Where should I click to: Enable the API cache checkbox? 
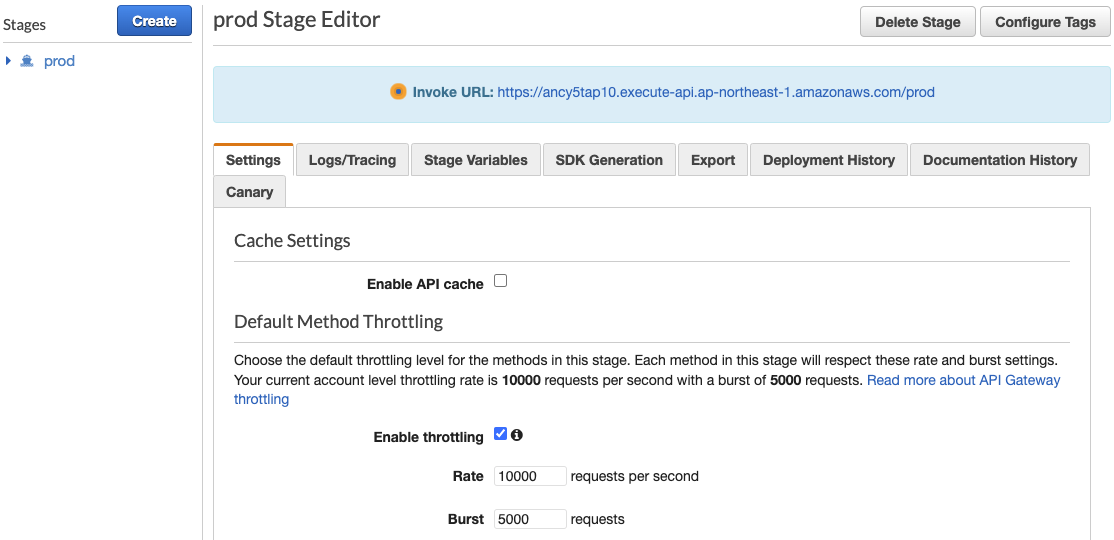click(500, 281)
